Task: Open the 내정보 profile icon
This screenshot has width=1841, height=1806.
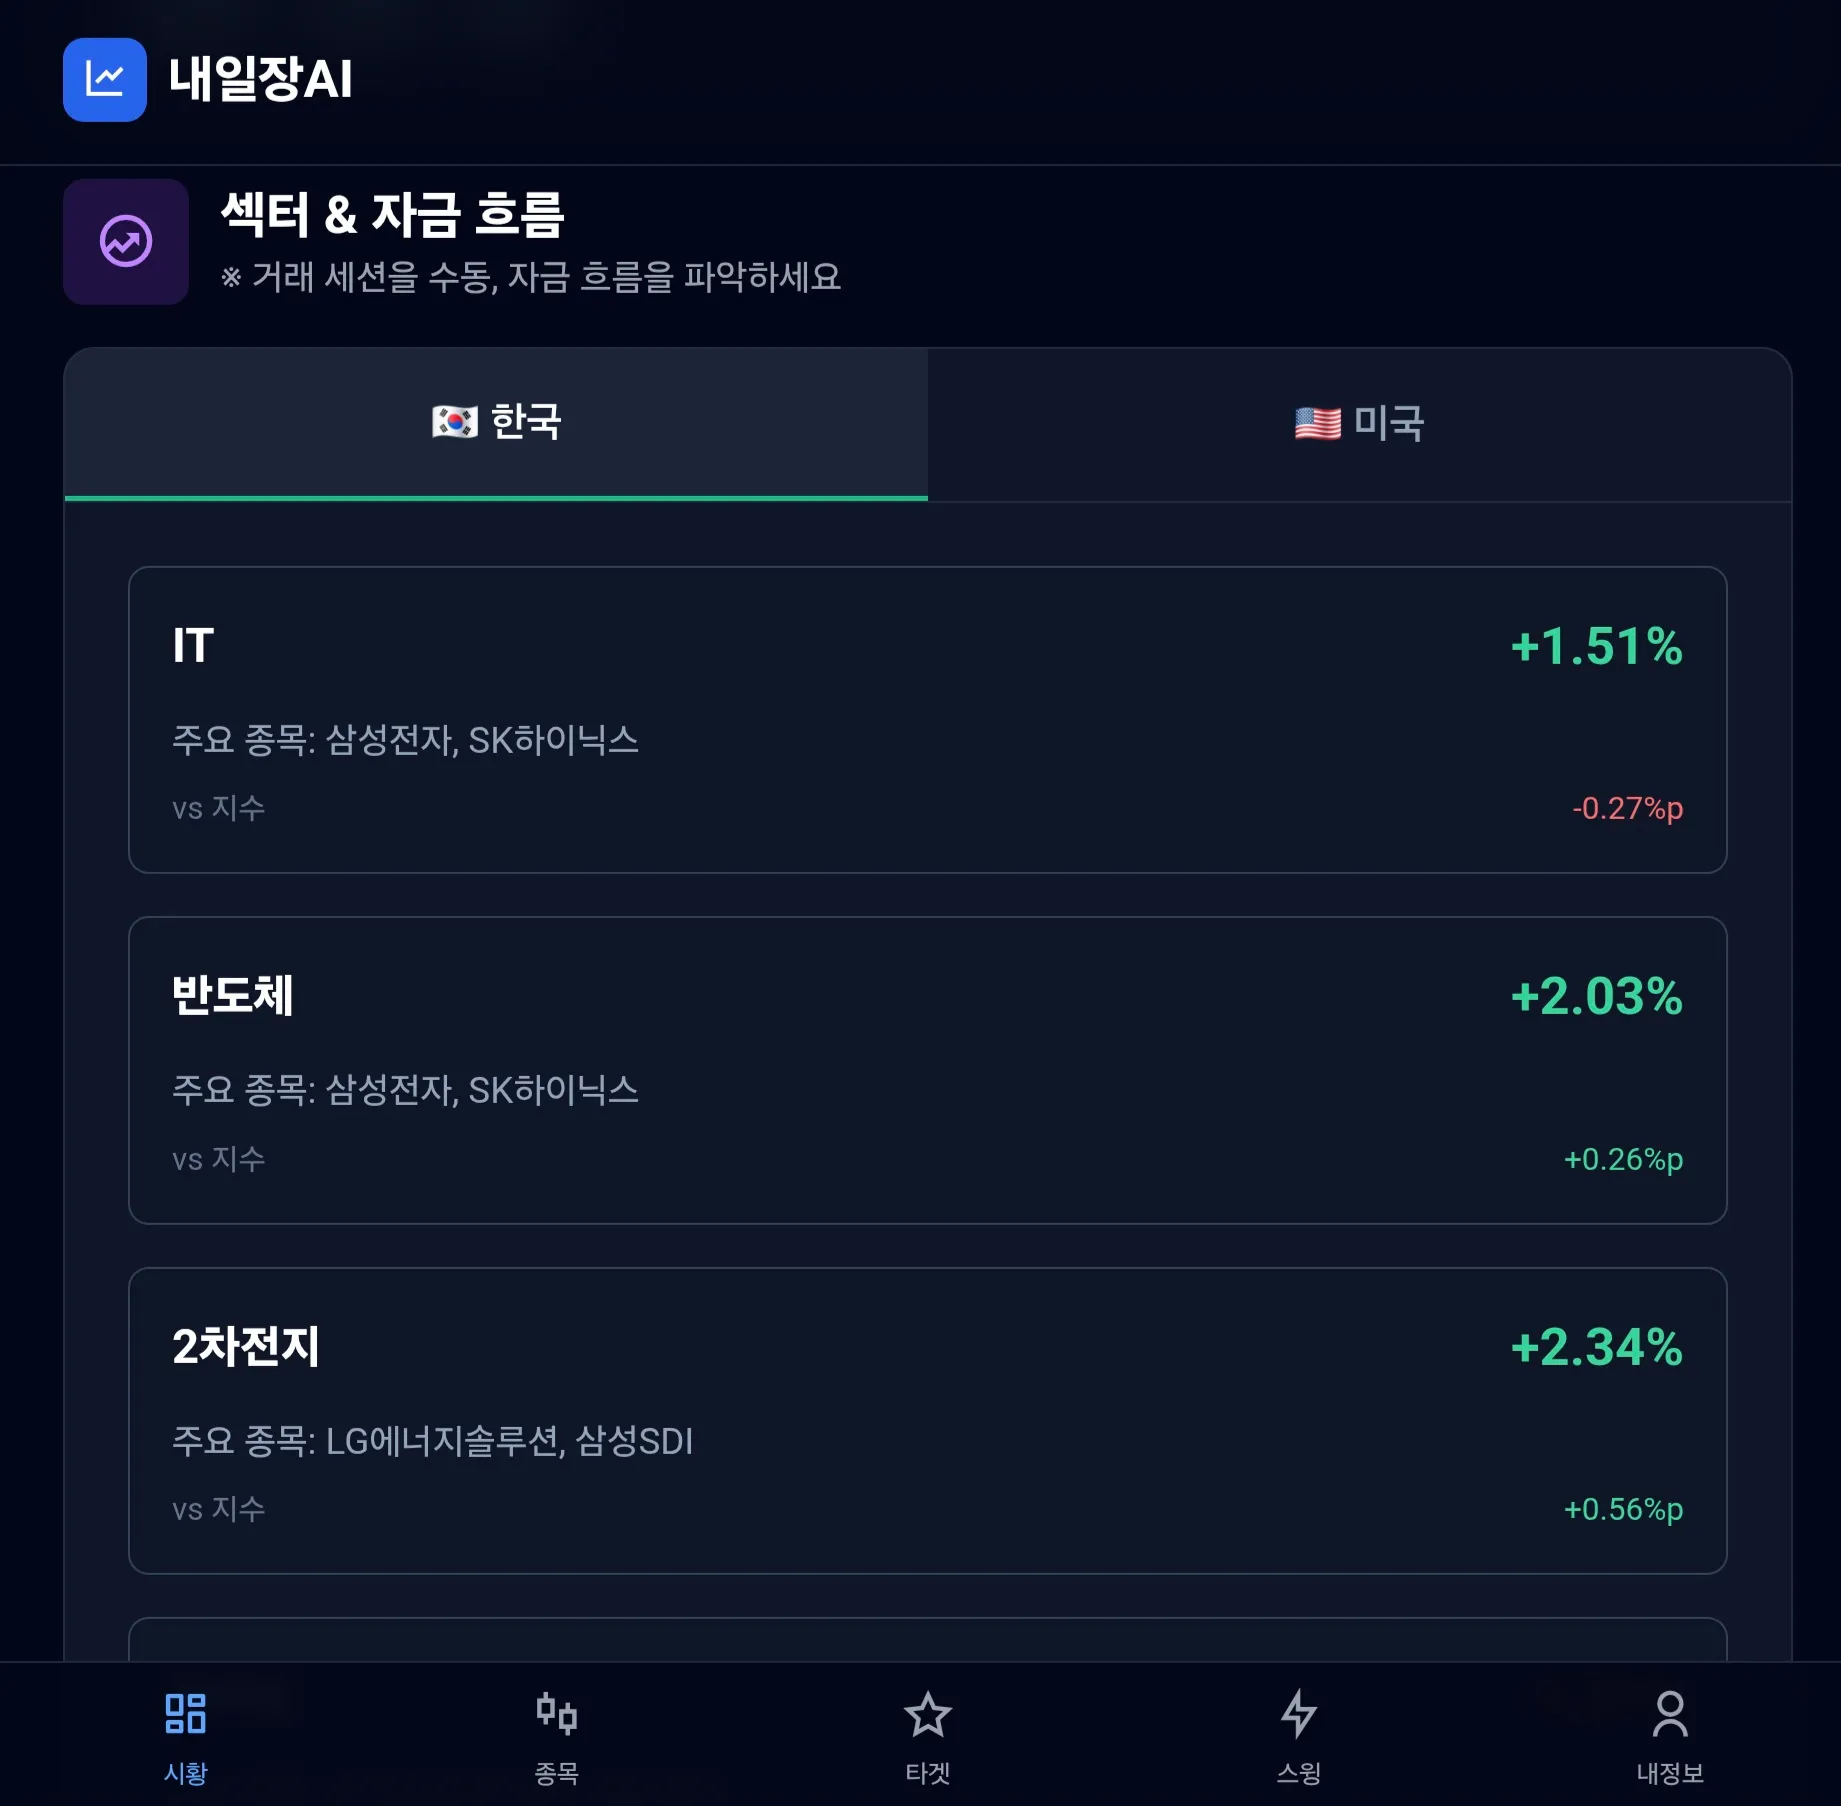Action: (1668, 1712)
